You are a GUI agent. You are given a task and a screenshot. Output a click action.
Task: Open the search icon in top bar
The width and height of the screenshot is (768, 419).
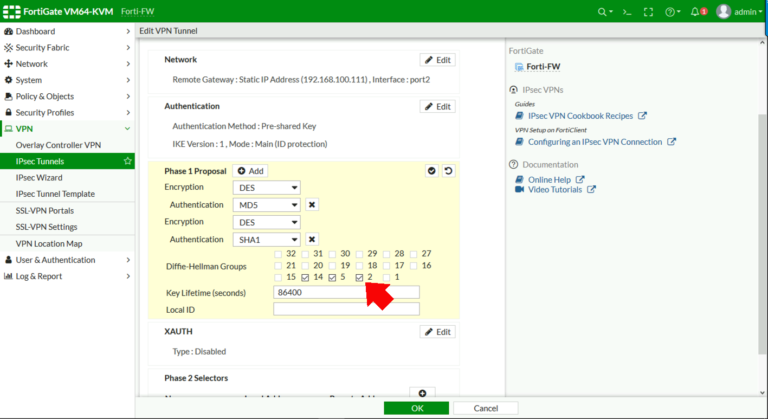tap(605, 12)
